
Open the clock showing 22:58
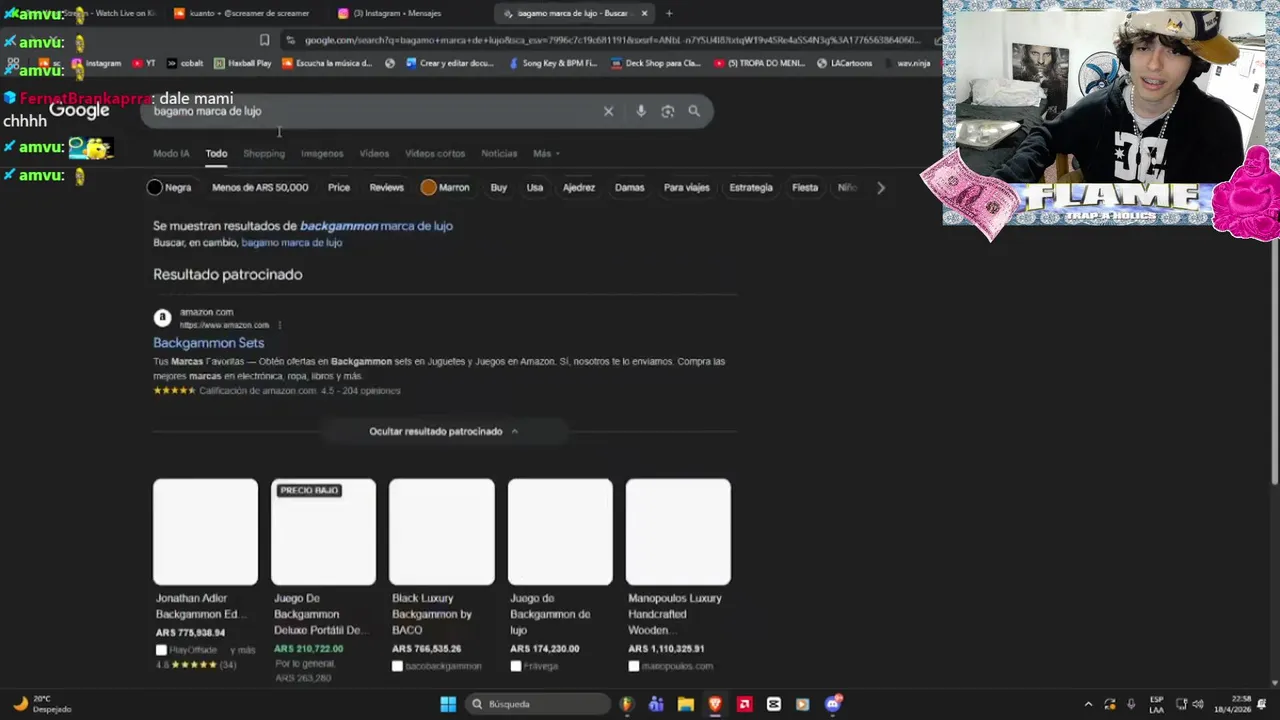[x=1234, y=704]
